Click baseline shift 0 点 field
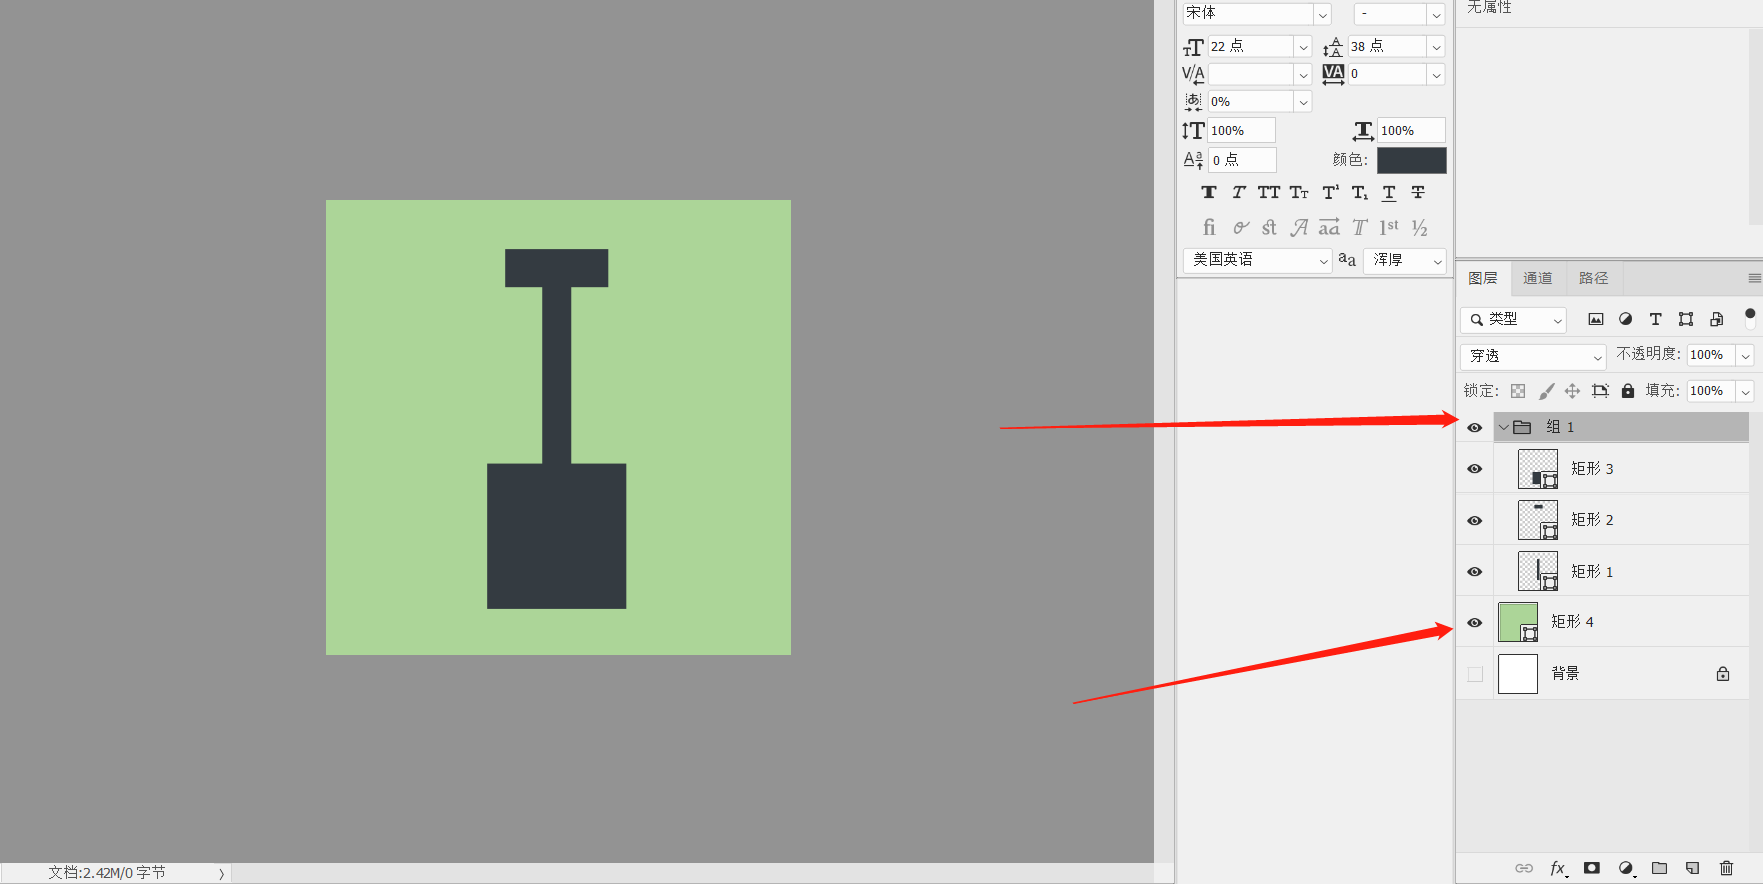Screen dimensions: 1763x884 pos(1242,160)
